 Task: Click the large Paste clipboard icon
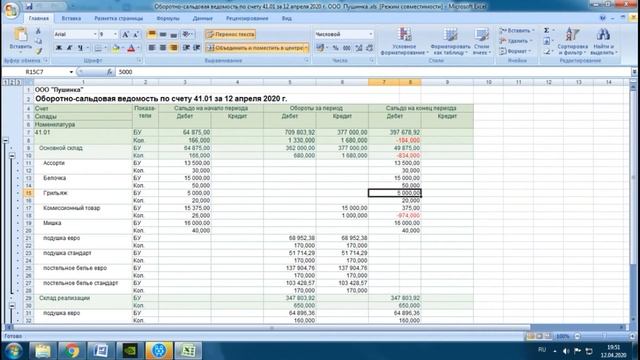click(x=20, y=35)
